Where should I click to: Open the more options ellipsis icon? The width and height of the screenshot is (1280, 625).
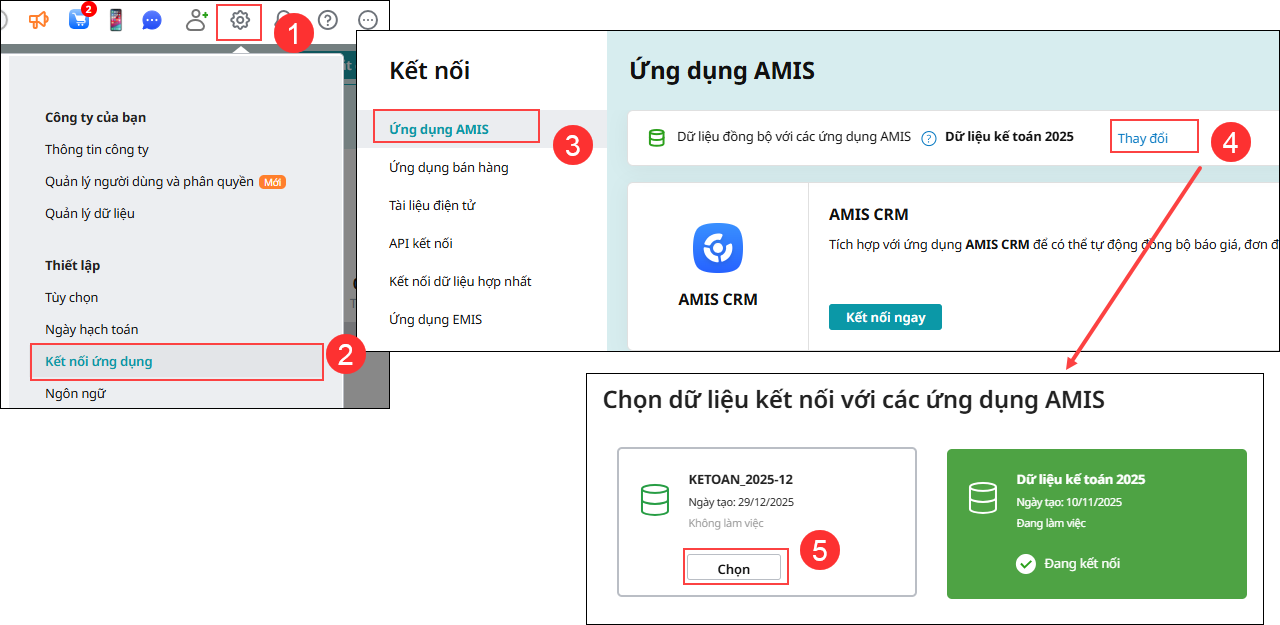[368, 20]
